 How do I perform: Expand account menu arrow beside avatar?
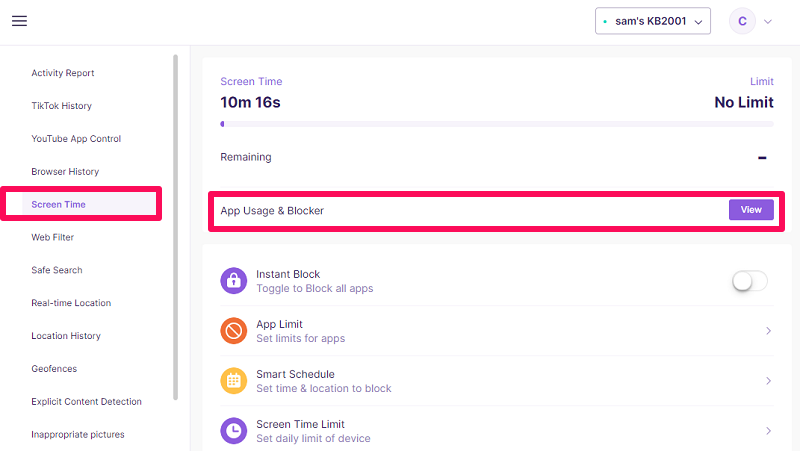pyautogui.click(x=768, y=21)
